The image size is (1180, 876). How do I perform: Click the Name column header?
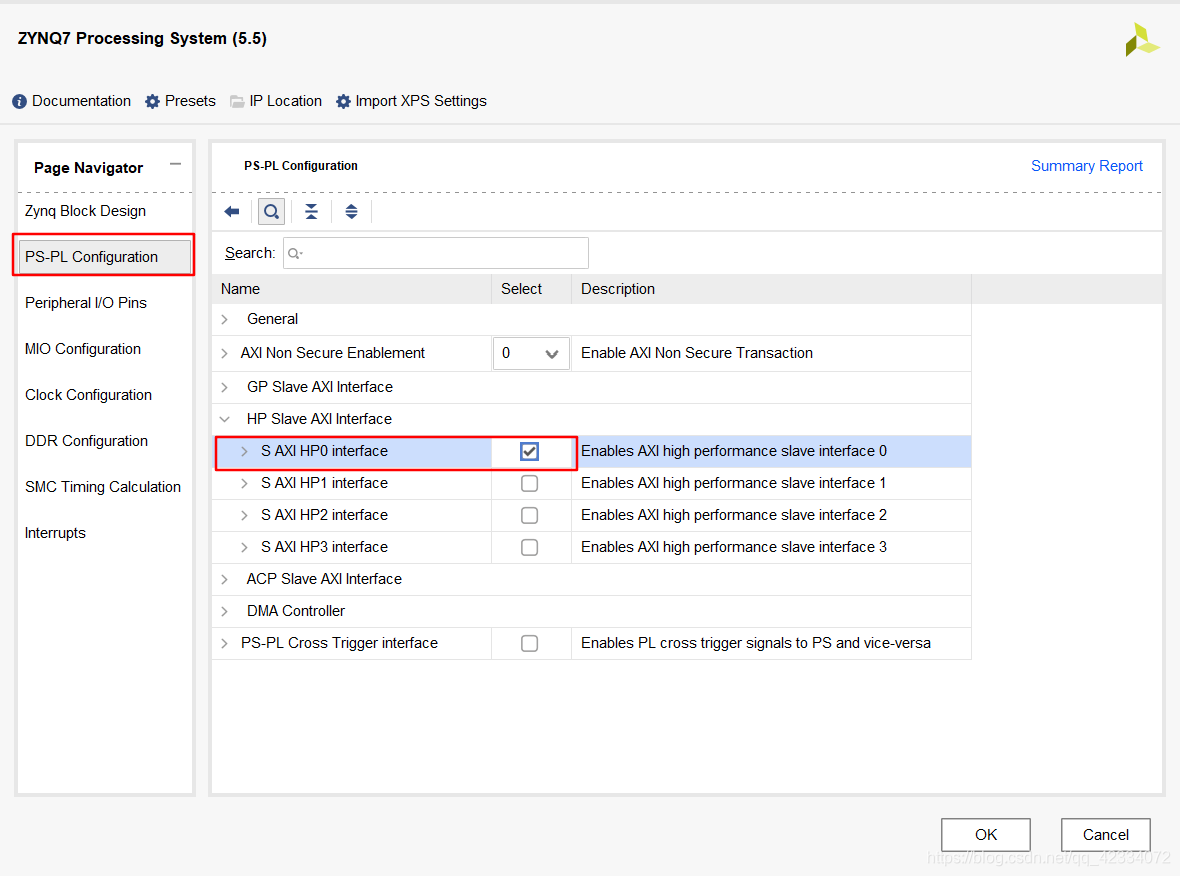tap(352, 289)
